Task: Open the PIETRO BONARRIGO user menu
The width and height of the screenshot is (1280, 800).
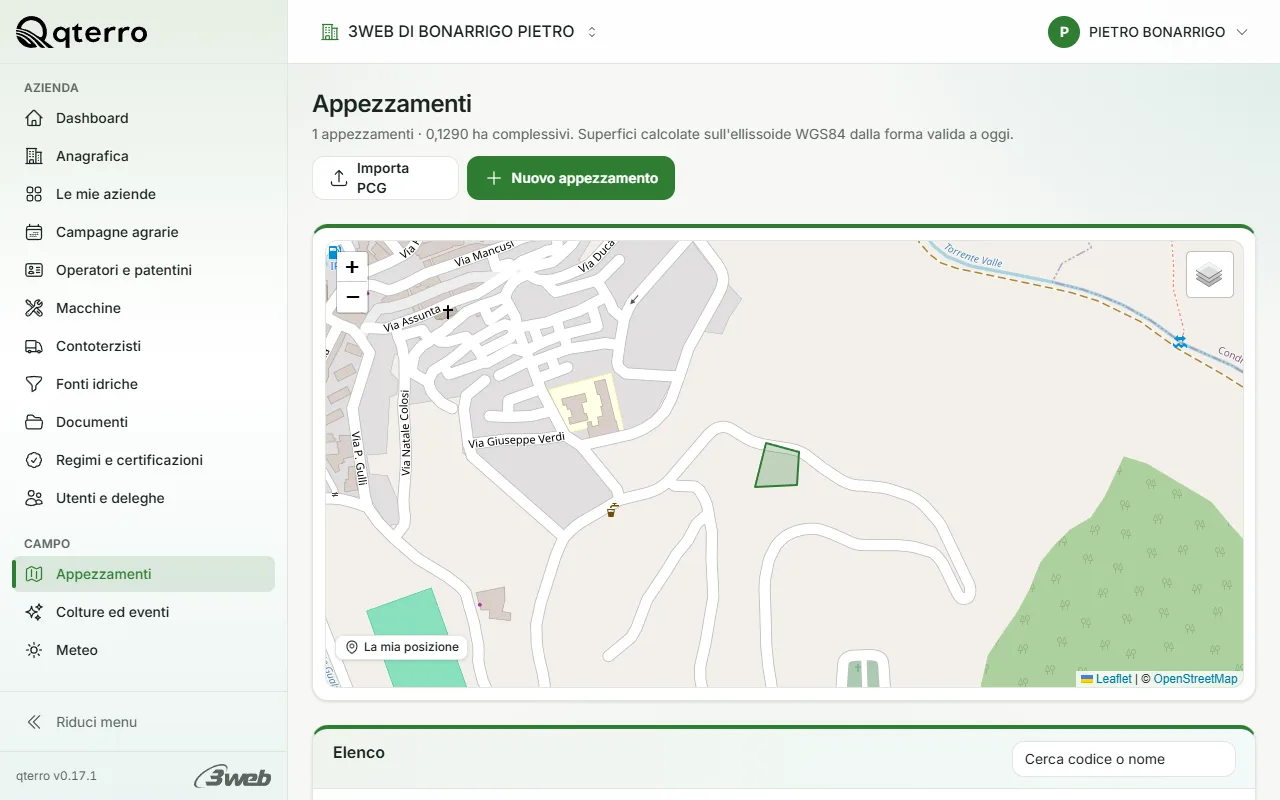Action: (x=1149, y=32)
